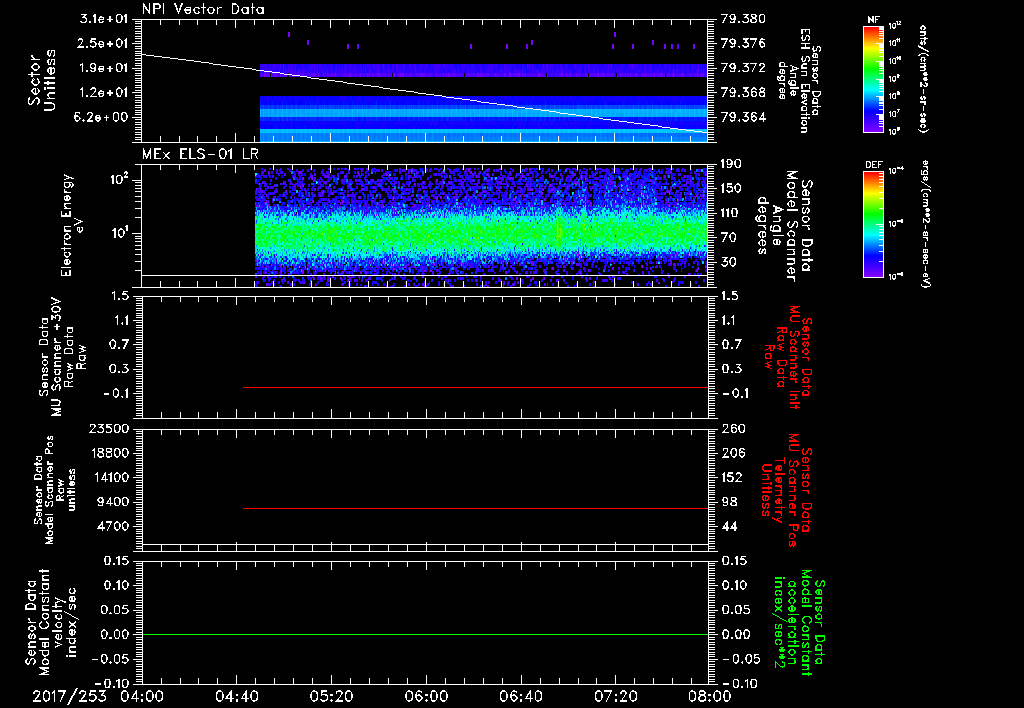Screen dimensions: 1024x708
Task: Click the NF color scale bar
Action: point(874,78)
